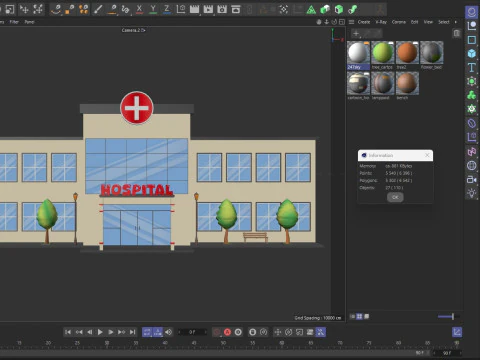The image size is (480, 360).
Task: Open render to picture viewer icon
Action: (x=208, y=9)
